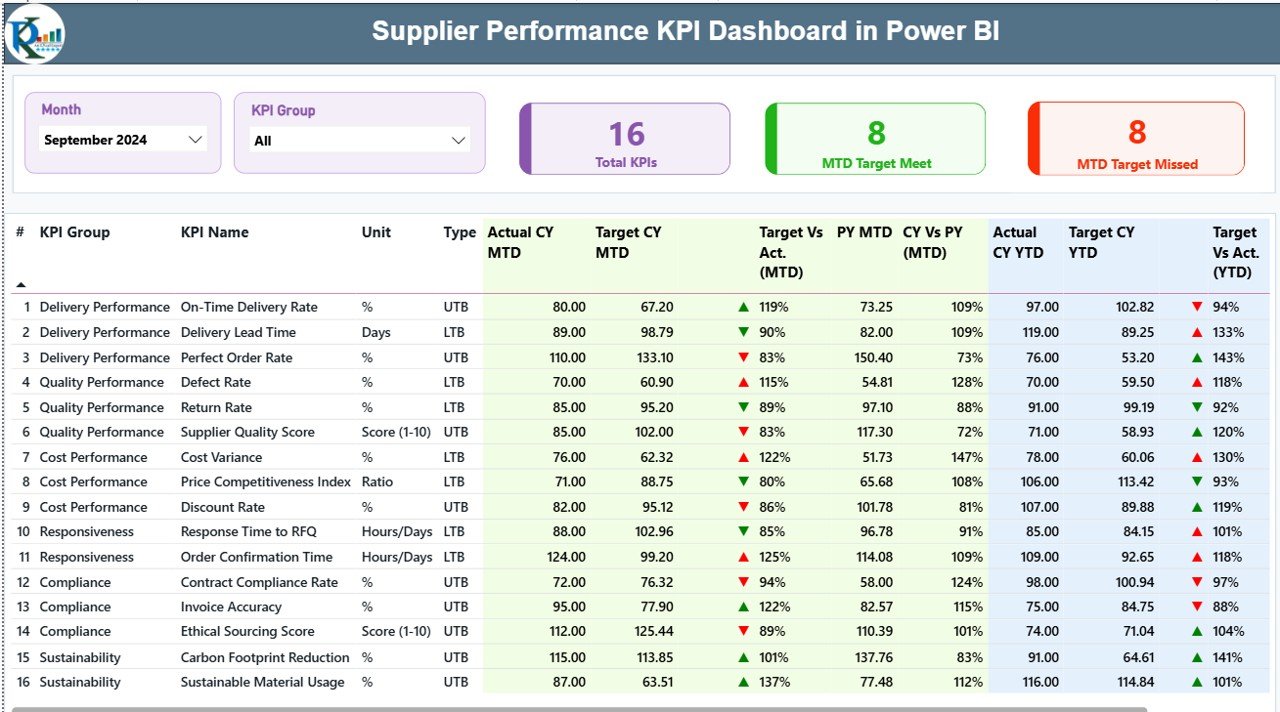
Task: Click green MTD arrow for On-Time Delivery Rate
Action: pyautogui.click(x=743, y=307)
